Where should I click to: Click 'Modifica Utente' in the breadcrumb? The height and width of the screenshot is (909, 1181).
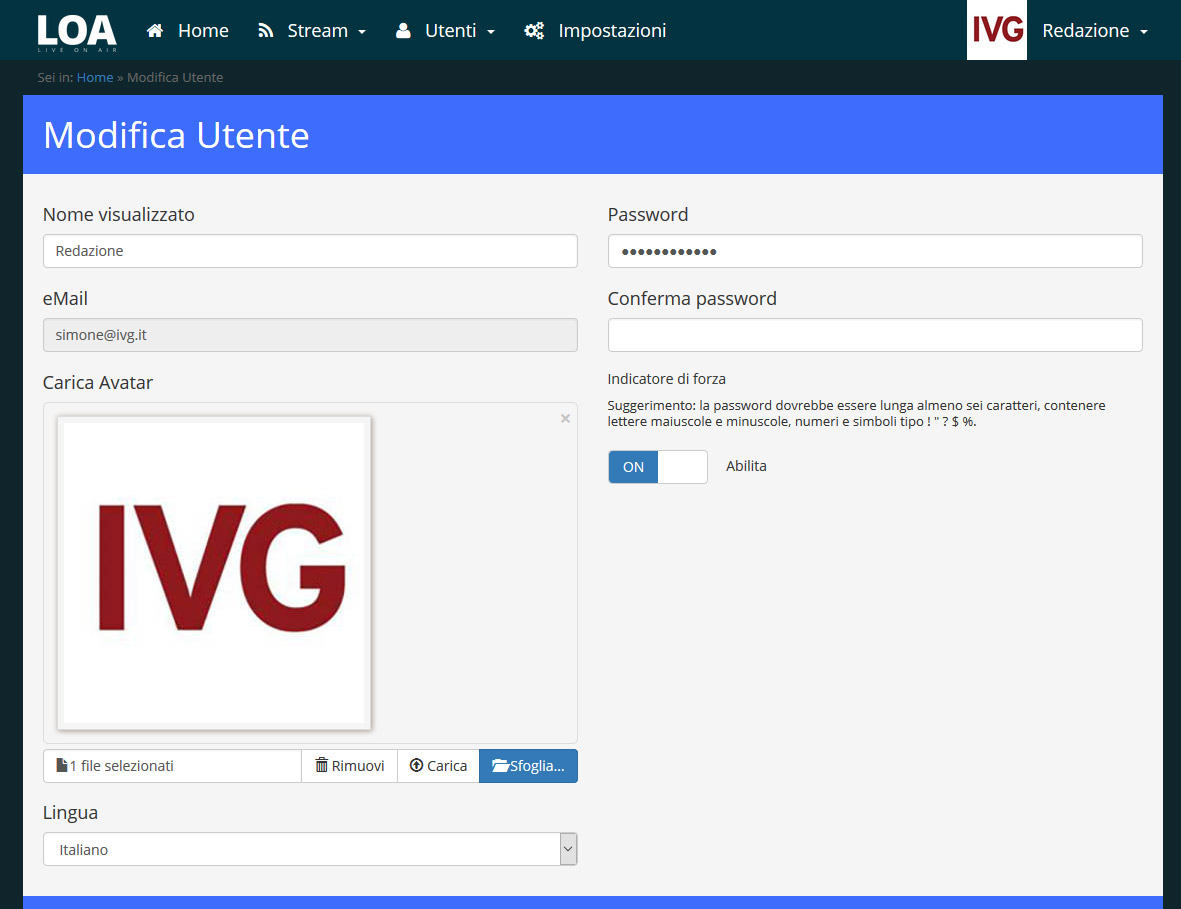[175, 78]
